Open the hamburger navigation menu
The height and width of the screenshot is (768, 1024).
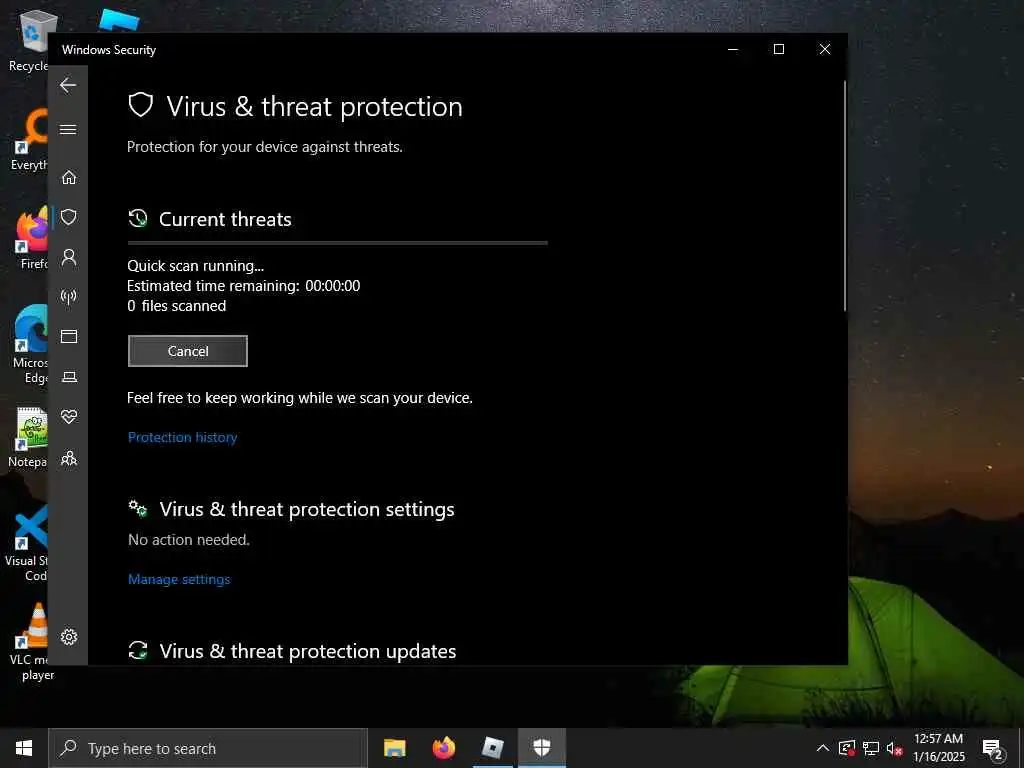[68, 129]
